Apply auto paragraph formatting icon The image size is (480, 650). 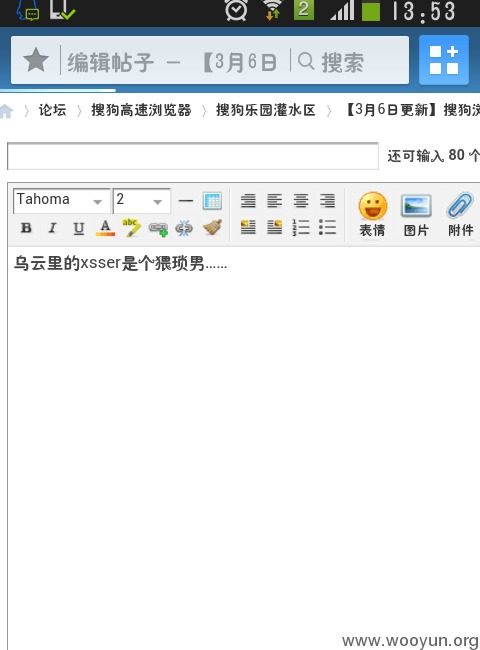click(x=248, y=201)
